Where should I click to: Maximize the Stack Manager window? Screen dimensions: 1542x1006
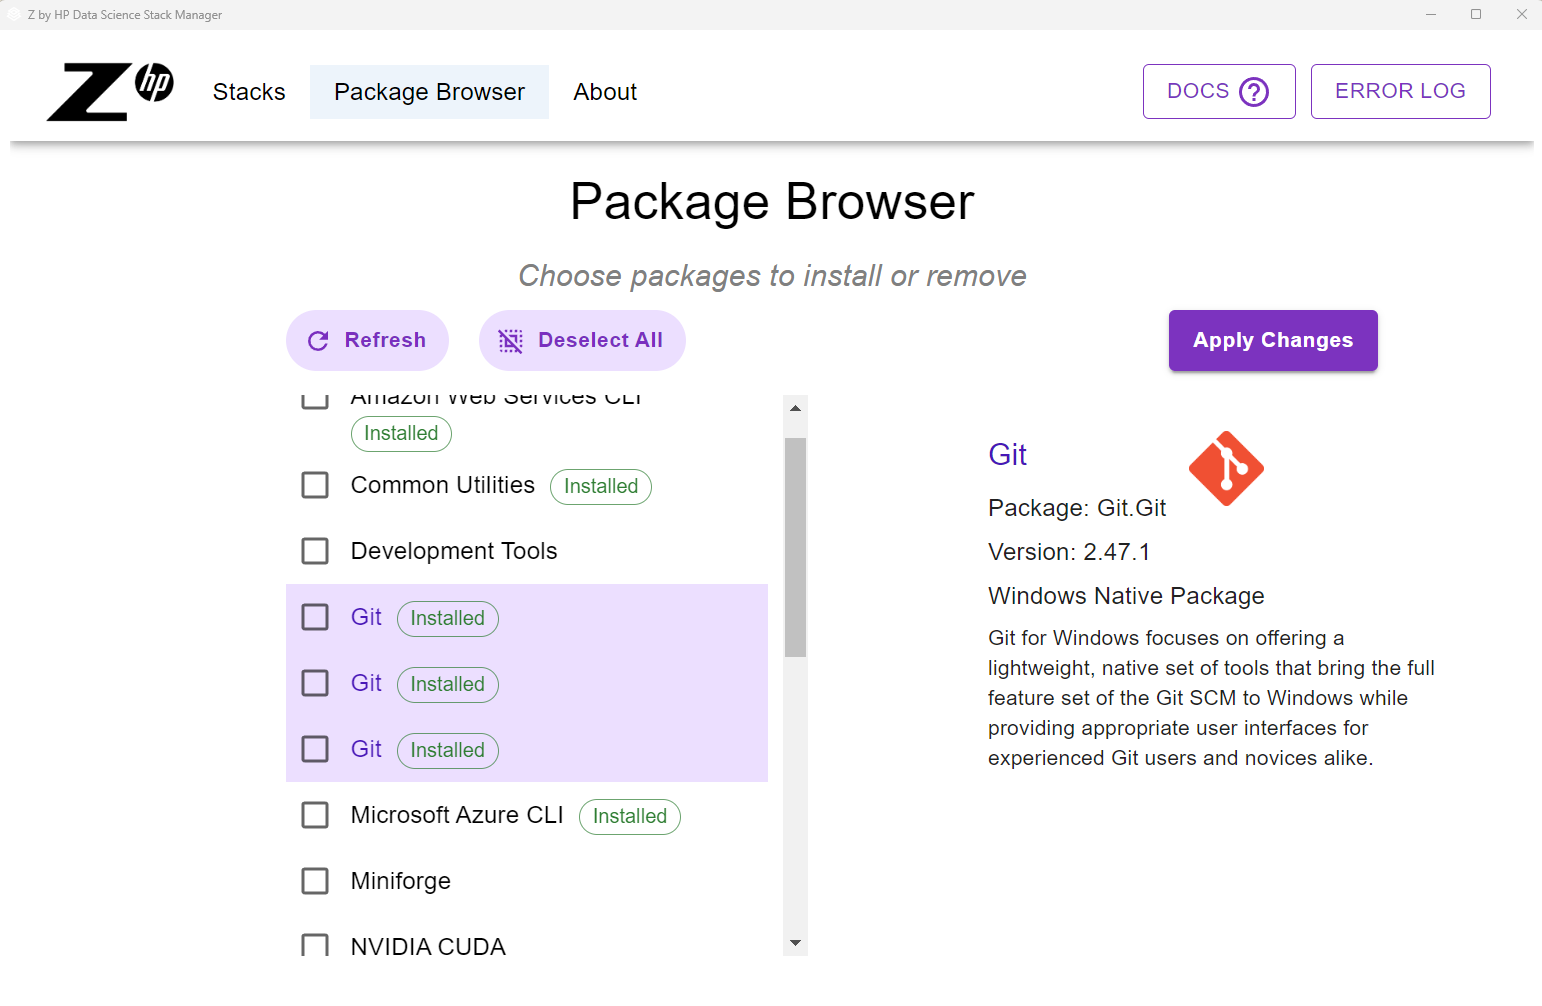click(1475, 15)
